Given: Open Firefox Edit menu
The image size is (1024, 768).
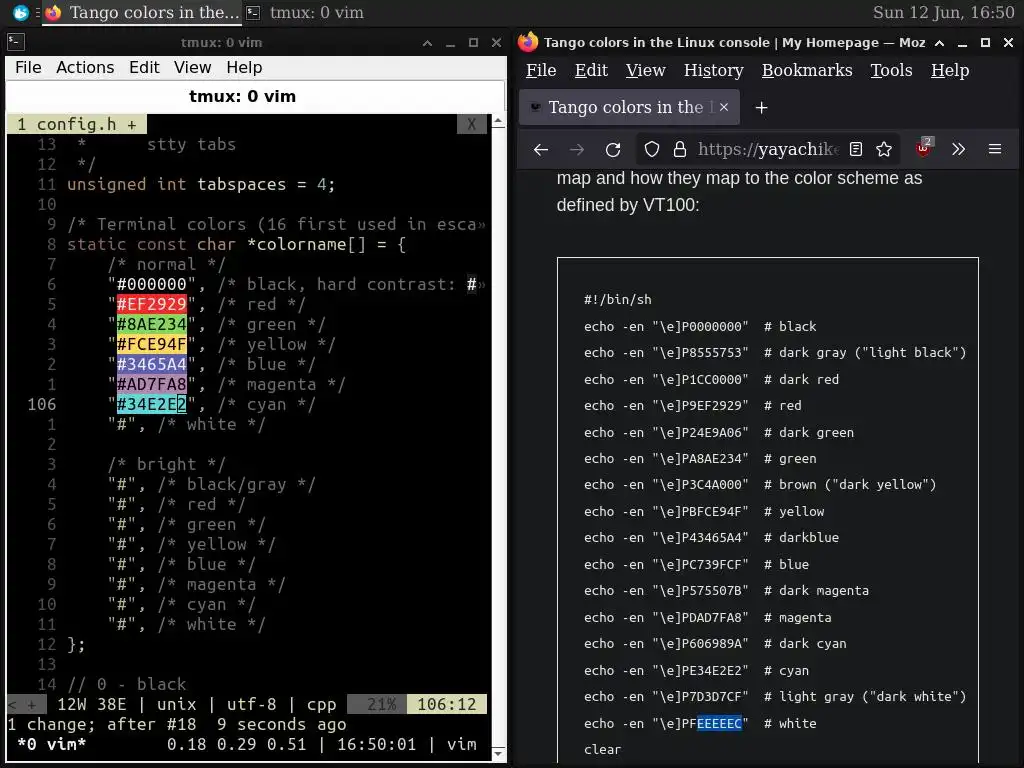Looking at the screenshot, I should (591, 70).
